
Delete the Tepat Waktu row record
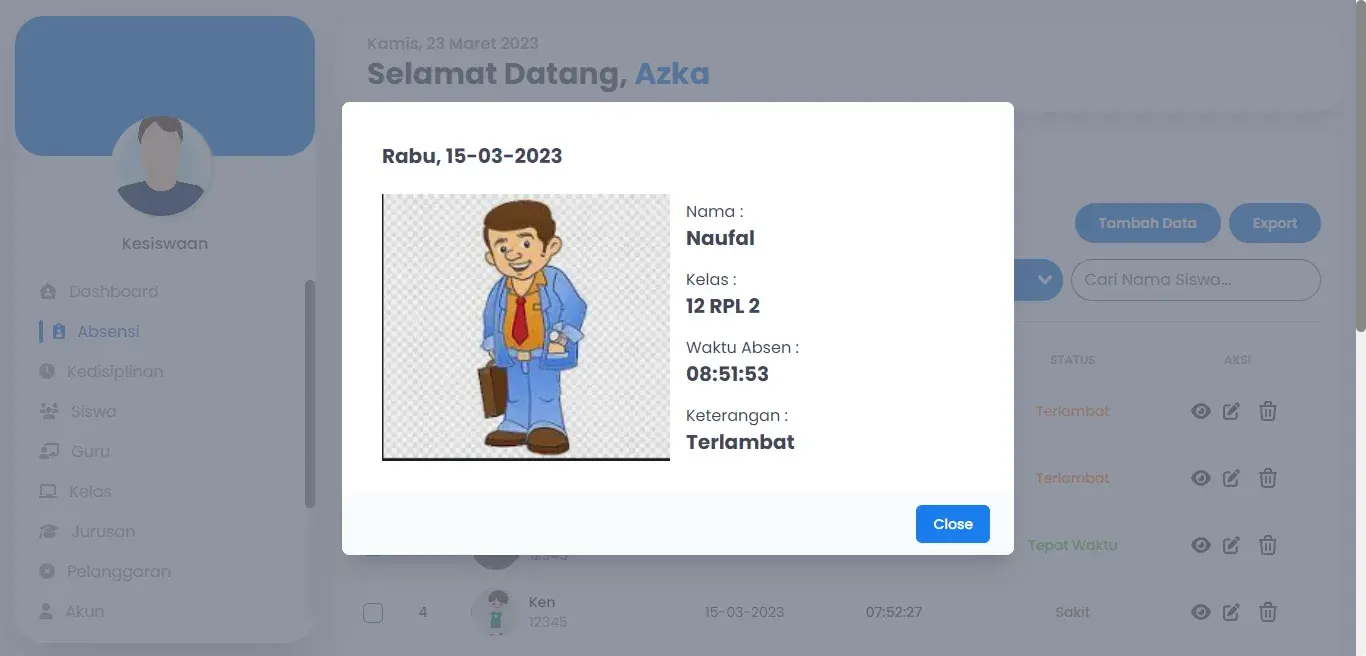pyautogui.click(x=1268, y=545)
